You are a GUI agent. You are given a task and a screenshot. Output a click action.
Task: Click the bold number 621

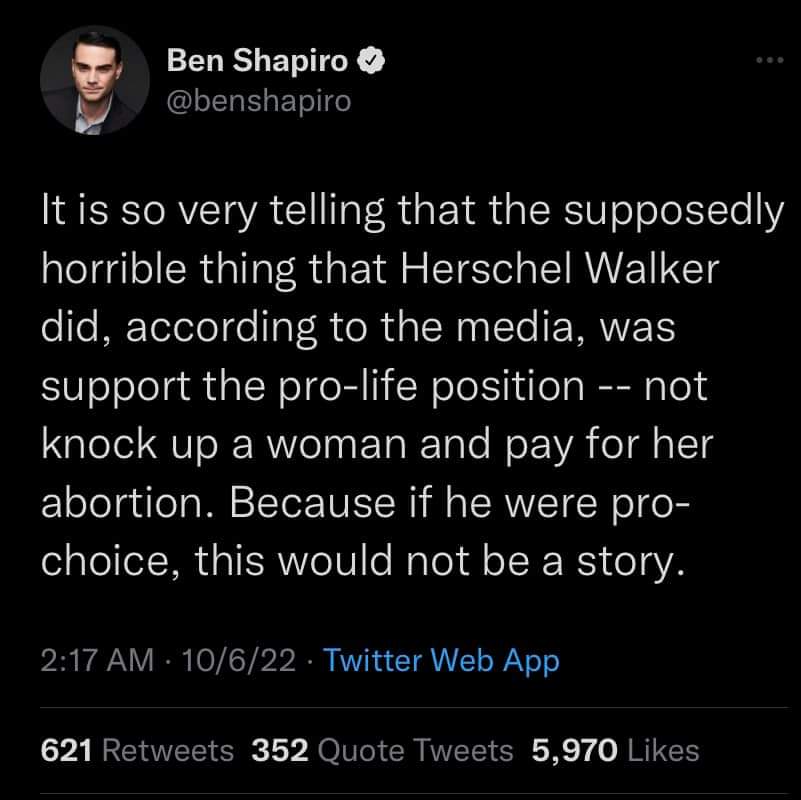[x=66, y=749]
